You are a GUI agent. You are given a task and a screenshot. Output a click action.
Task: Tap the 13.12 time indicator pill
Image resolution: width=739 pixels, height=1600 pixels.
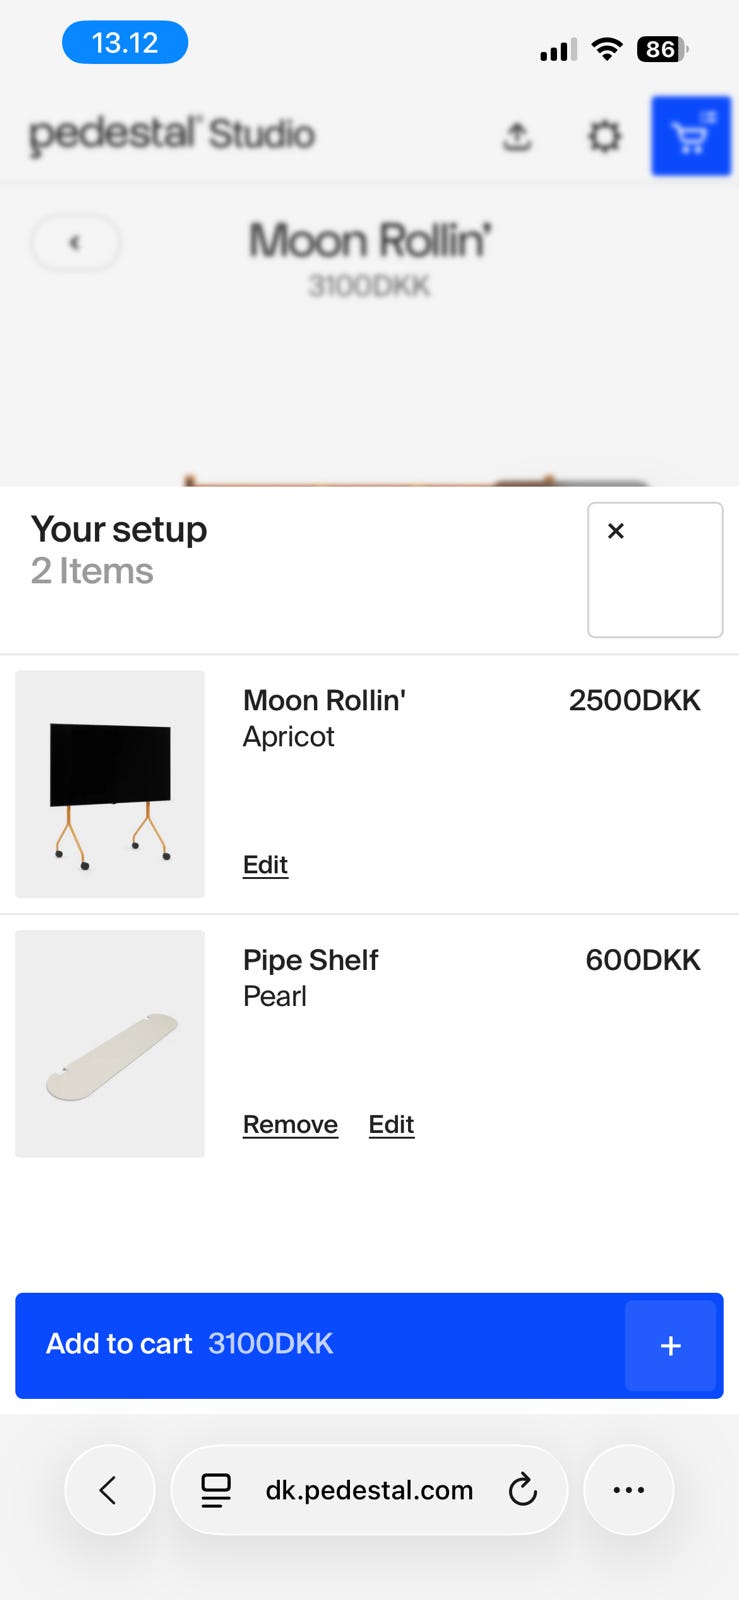pos(125,43)
